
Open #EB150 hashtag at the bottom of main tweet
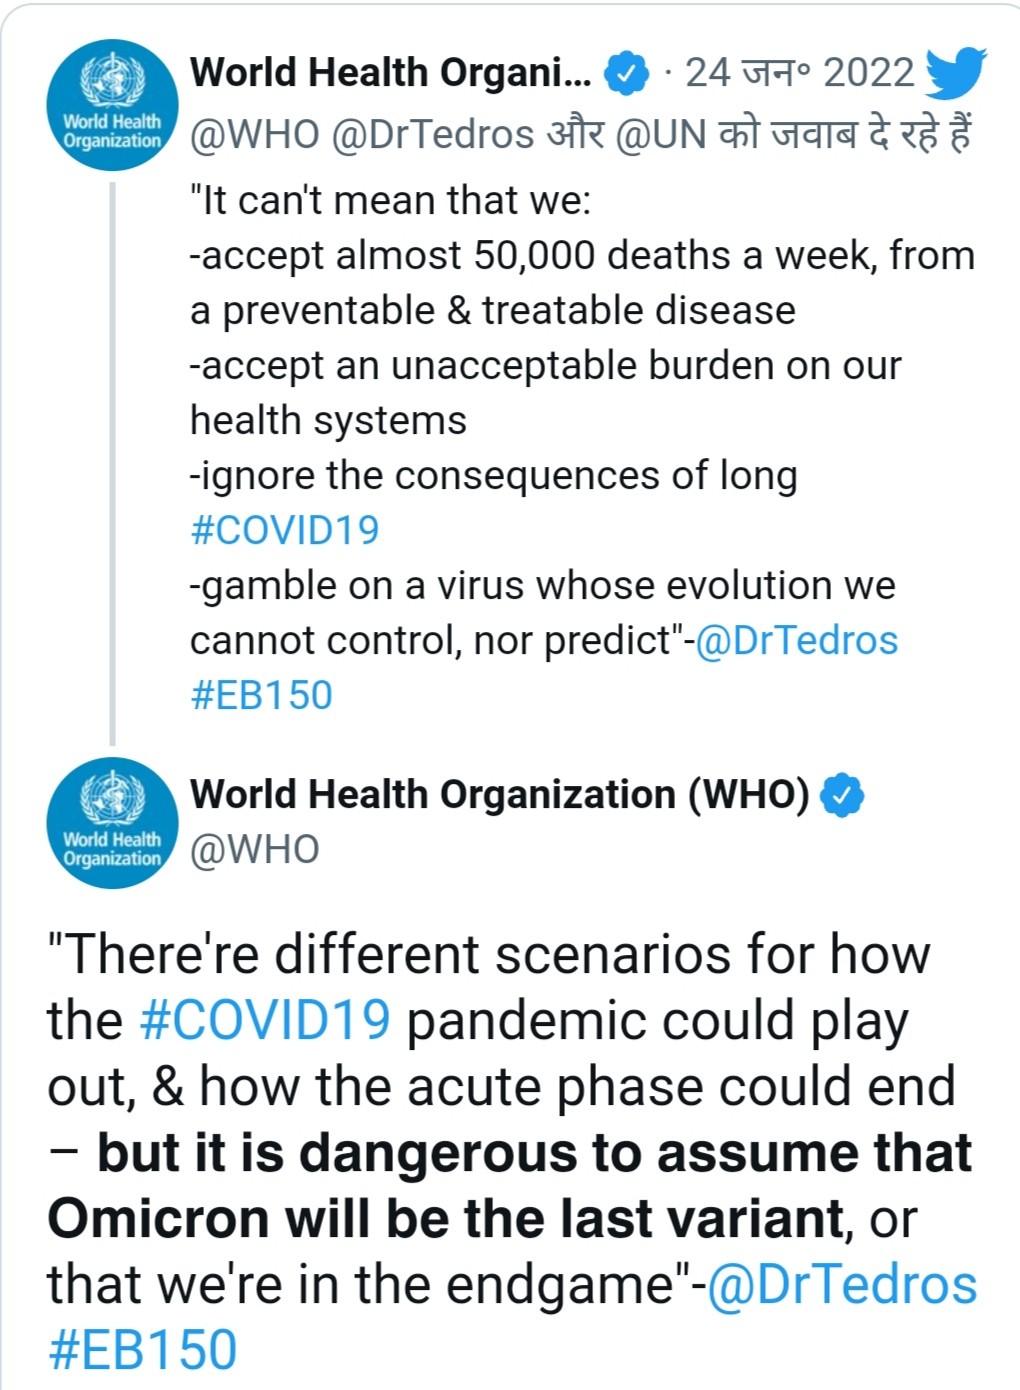(142, 1350)
